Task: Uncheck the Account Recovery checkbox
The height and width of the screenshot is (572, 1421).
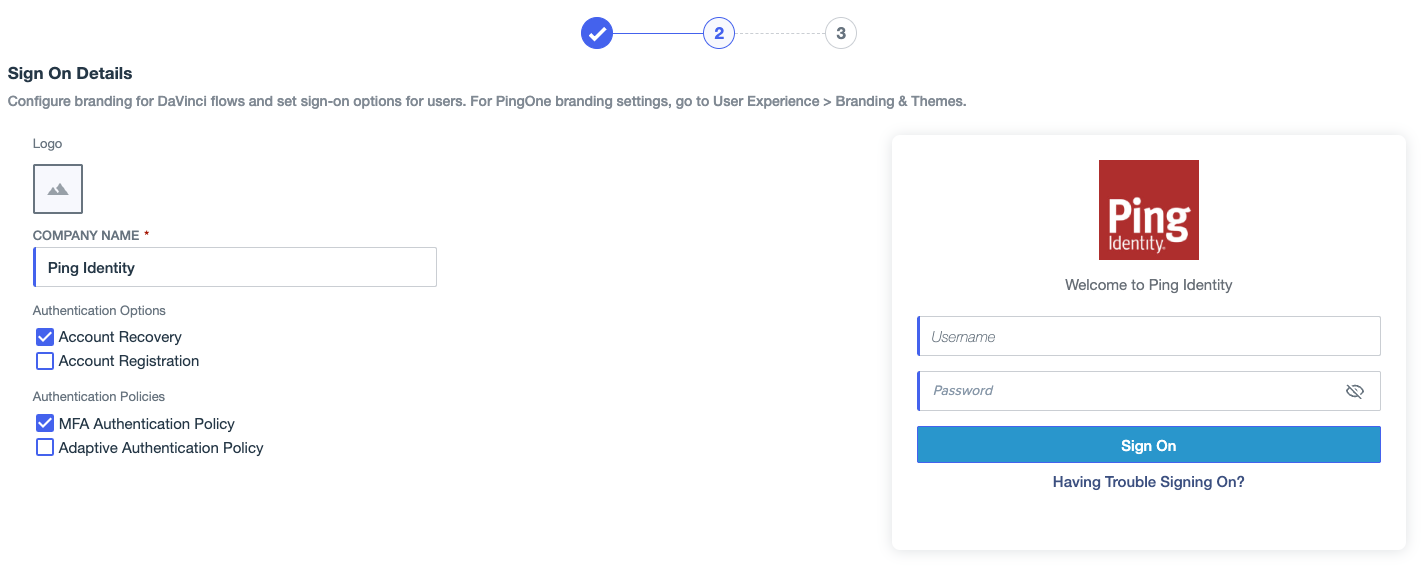Action: point(45,337)
